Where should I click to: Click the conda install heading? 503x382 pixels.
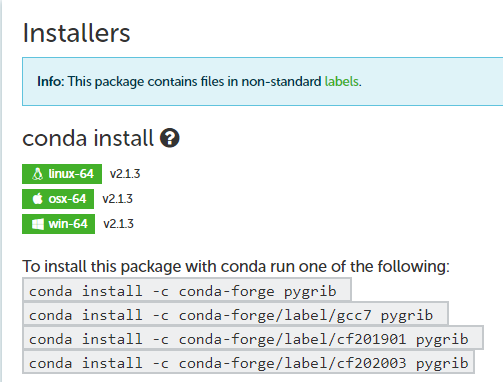pyautogui.click(x=88, y=138)
